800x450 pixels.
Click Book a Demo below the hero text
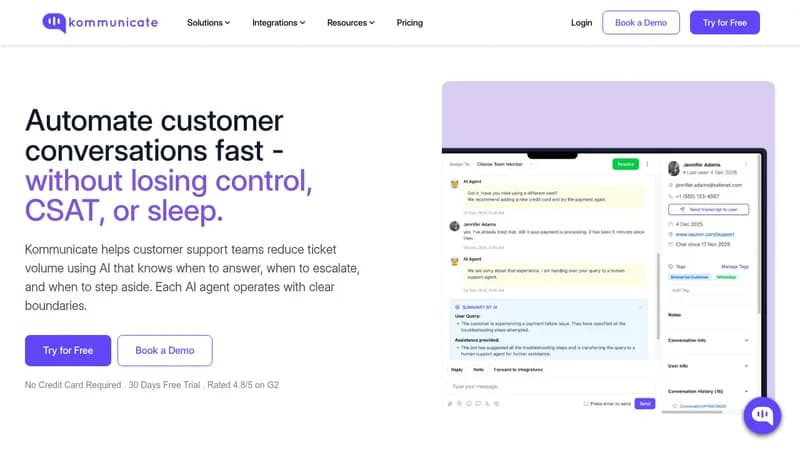(165, 351)
